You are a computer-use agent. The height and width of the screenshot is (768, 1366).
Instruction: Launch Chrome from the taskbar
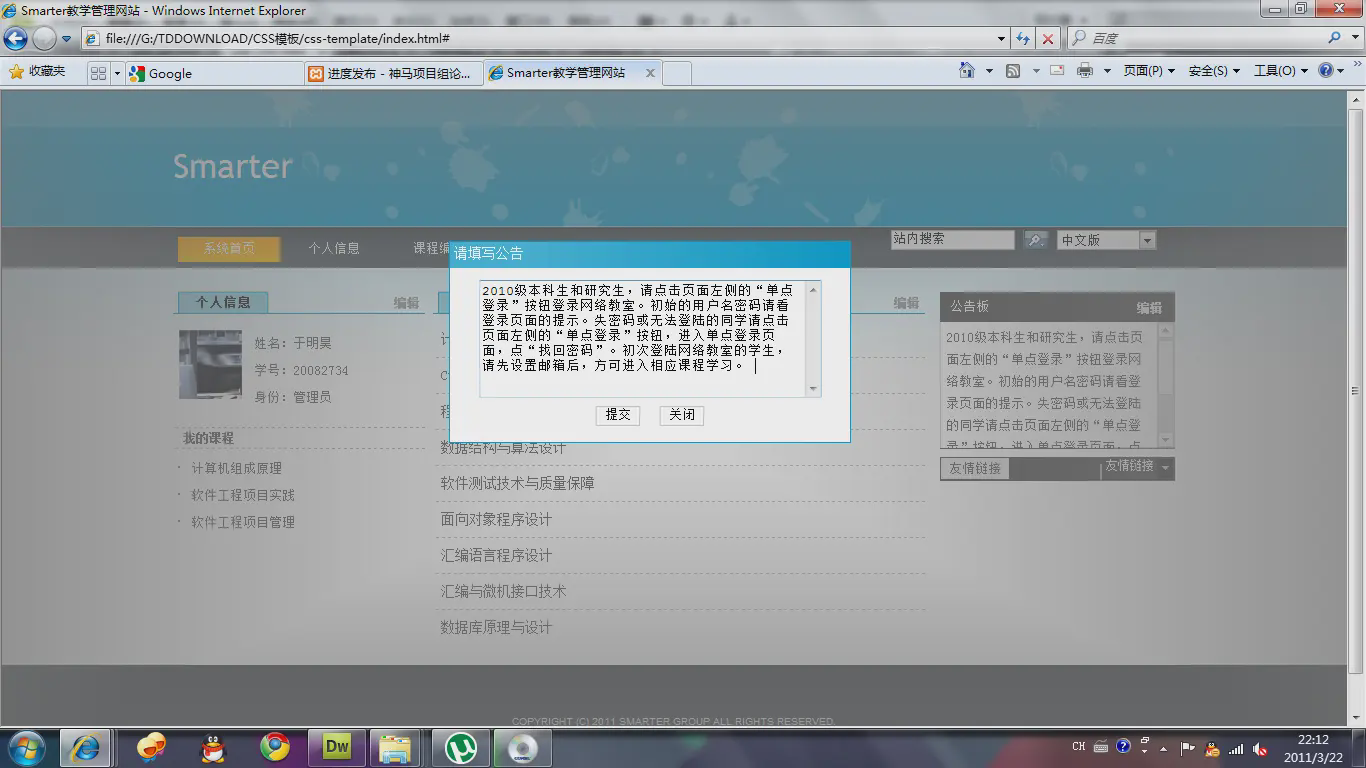tap(275, 747)
